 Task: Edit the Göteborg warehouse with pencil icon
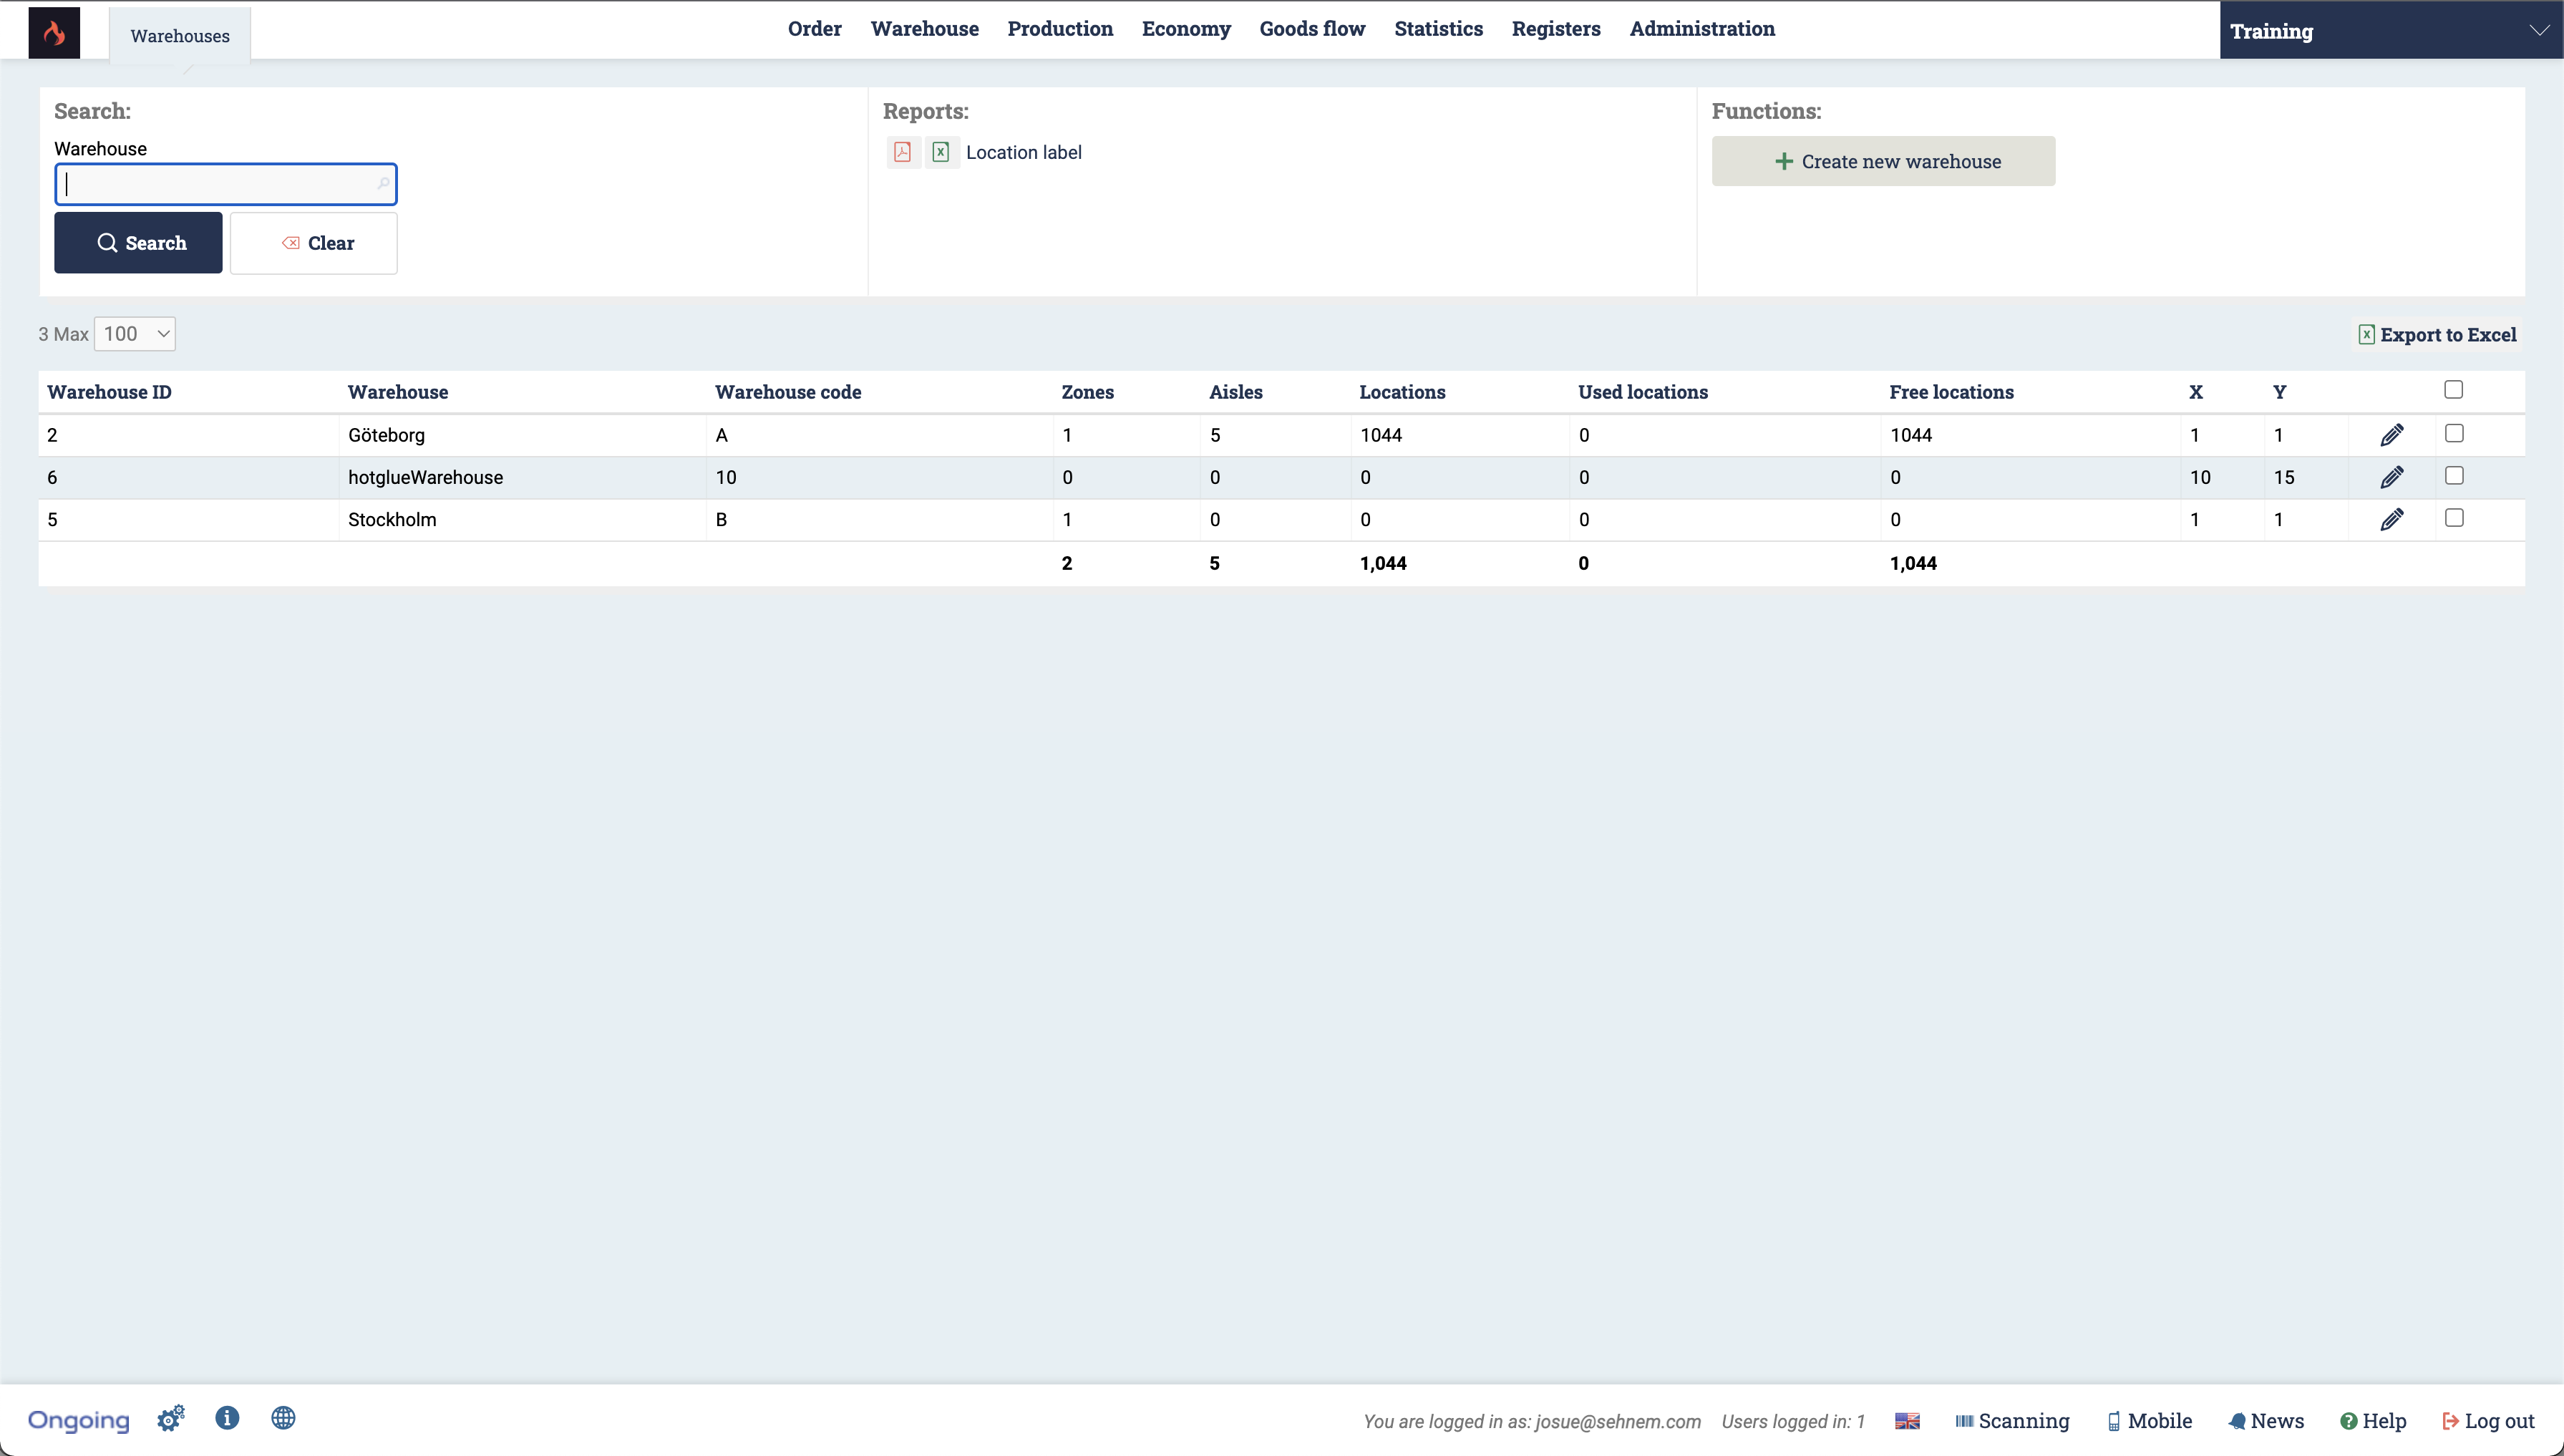coord(2391,435)
